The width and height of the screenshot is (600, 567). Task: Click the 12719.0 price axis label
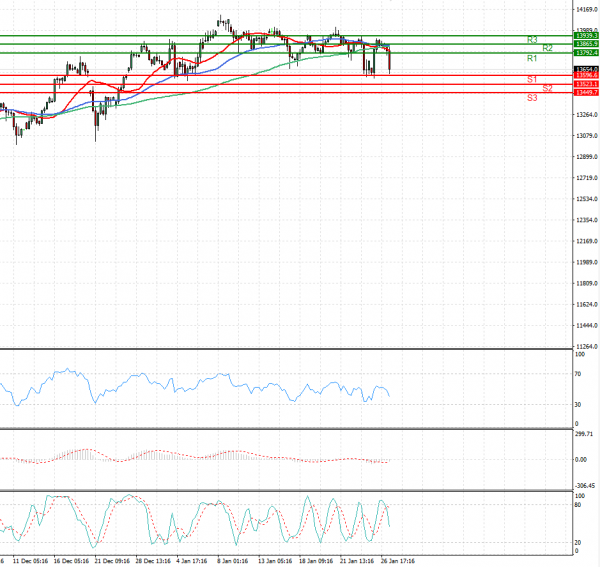point(587,178)
